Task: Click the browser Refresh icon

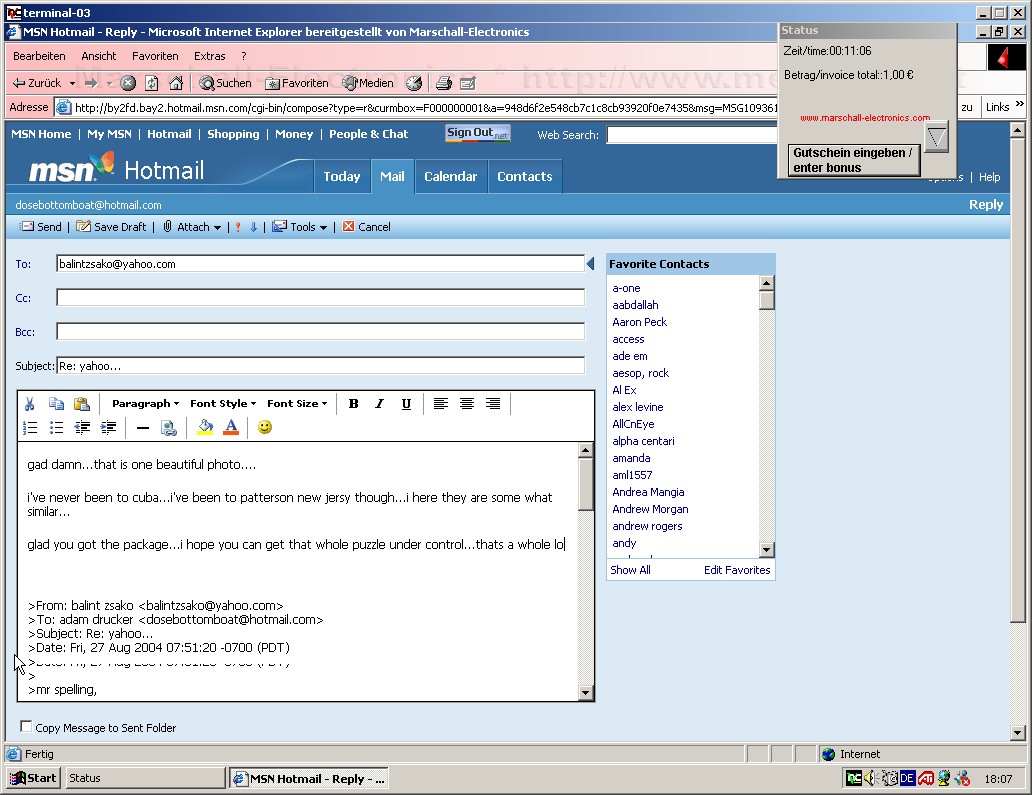Action: (152, 83)
